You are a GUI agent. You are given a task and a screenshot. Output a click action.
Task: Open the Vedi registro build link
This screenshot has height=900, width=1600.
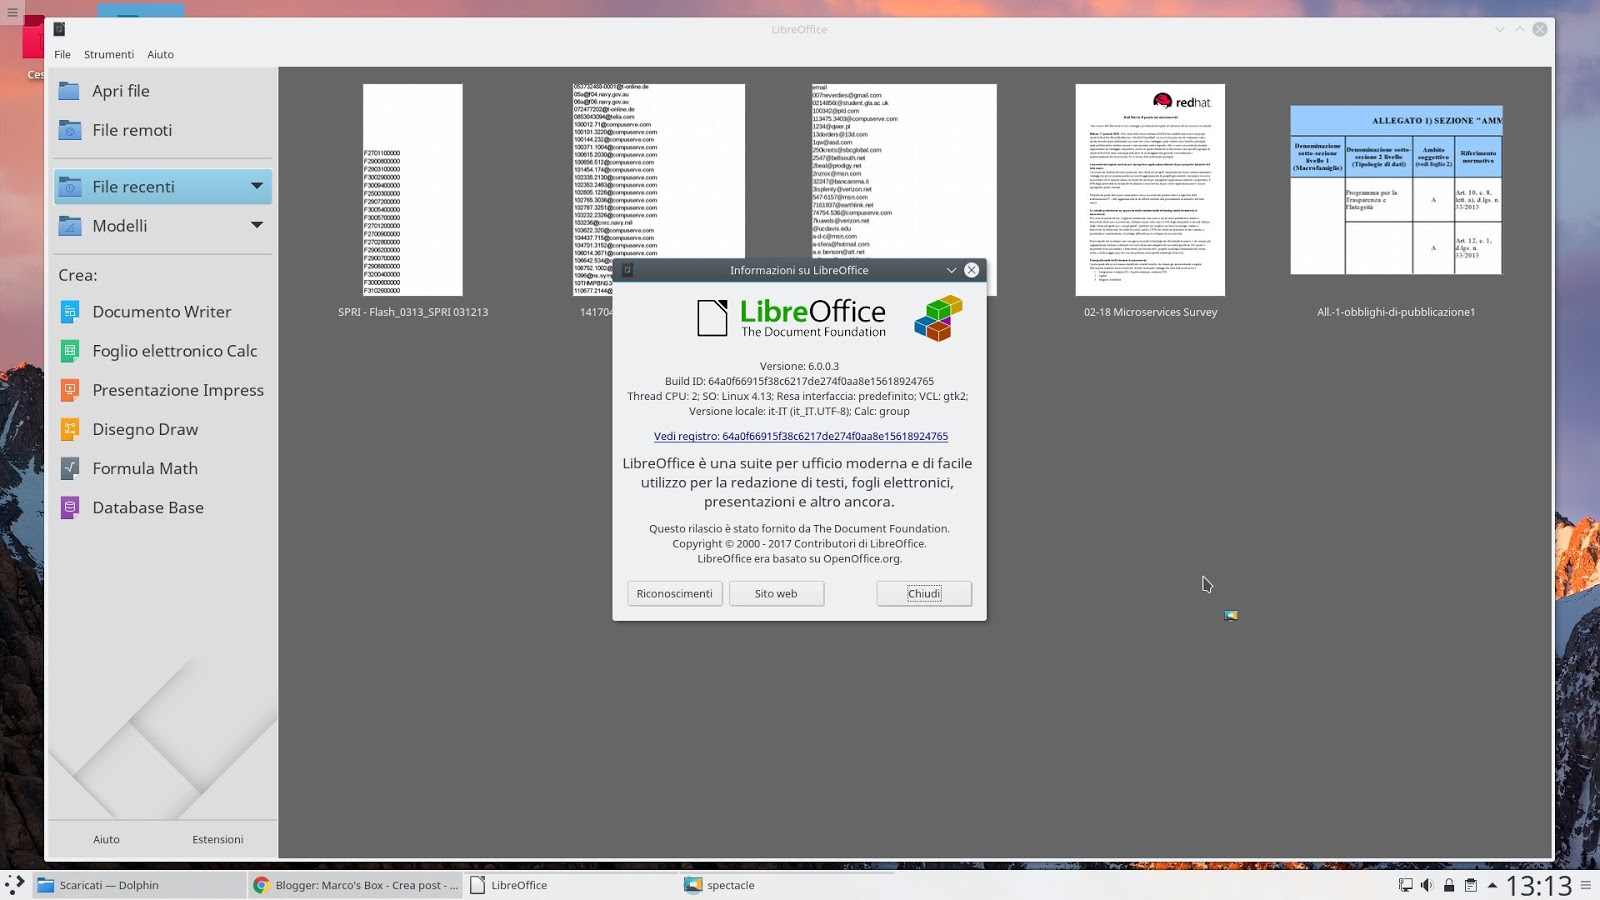point(801,437)
